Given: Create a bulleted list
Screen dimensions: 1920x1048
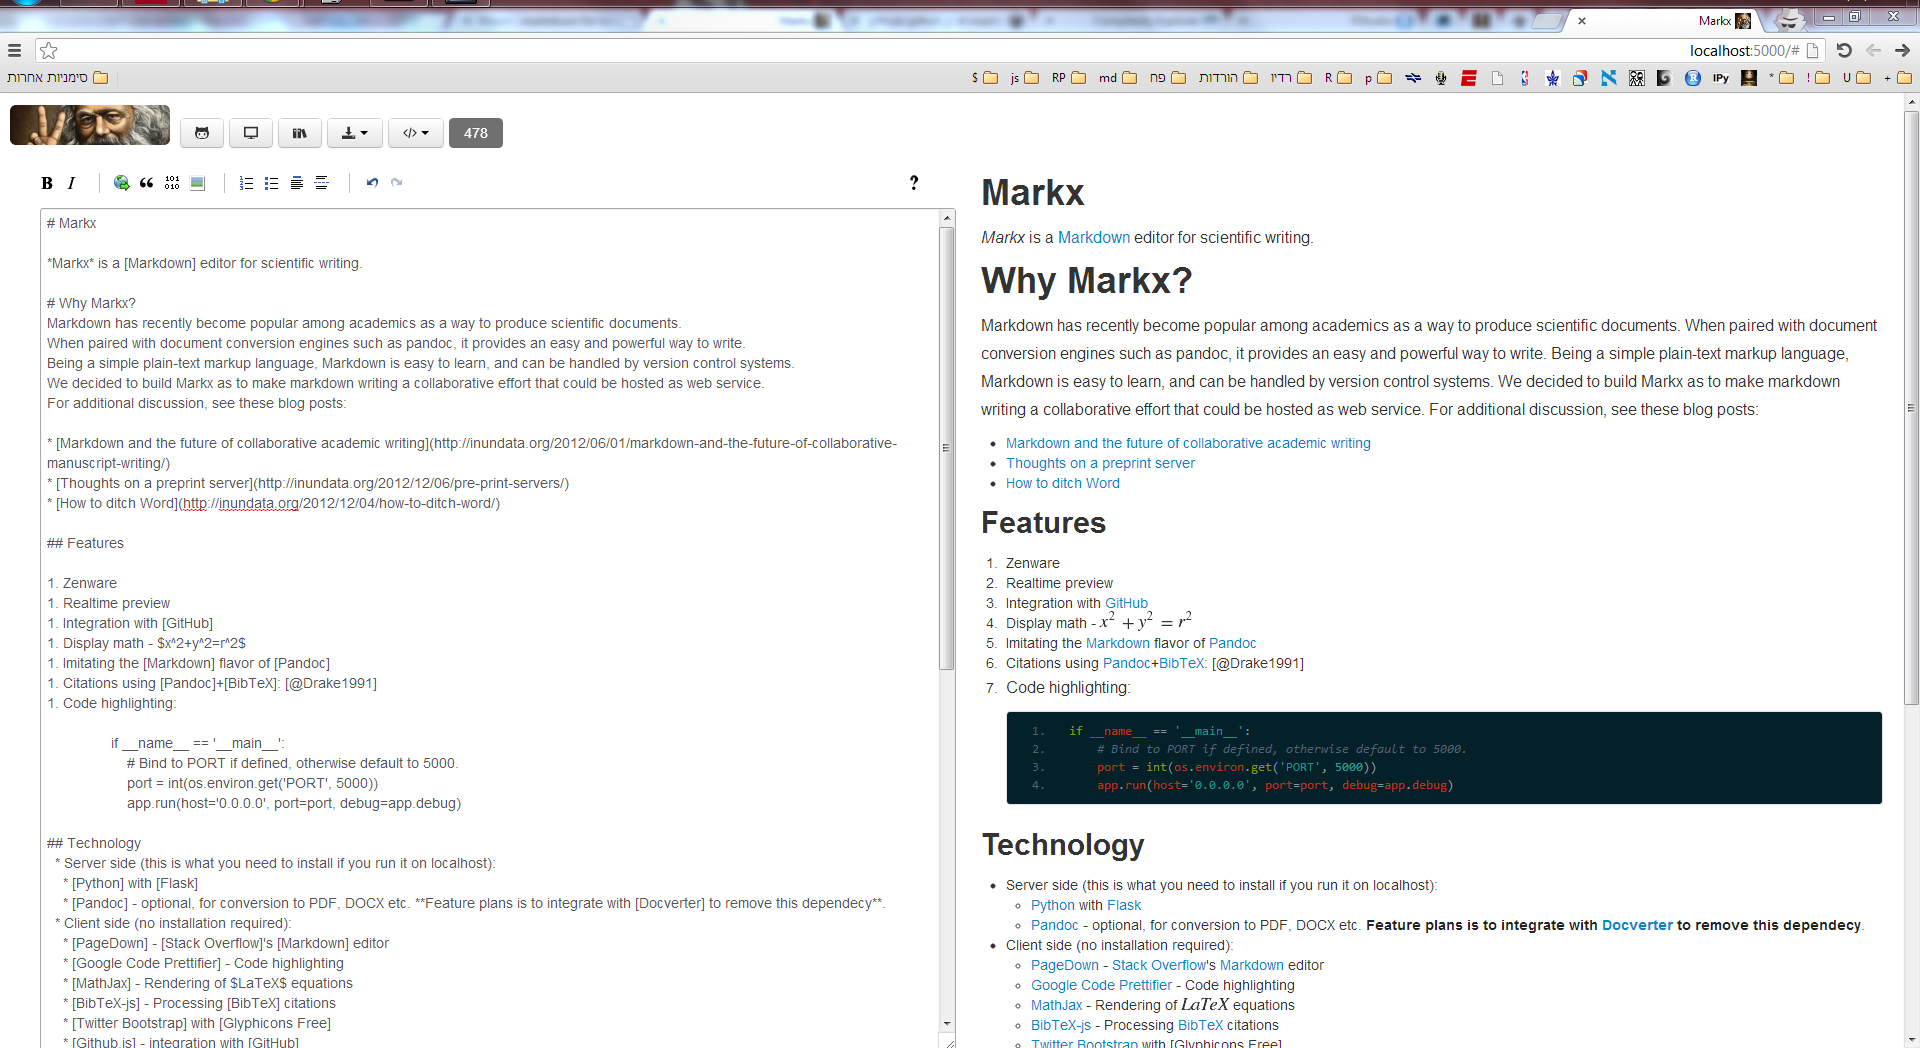Looking at the screenshot, I should (272, 183).
